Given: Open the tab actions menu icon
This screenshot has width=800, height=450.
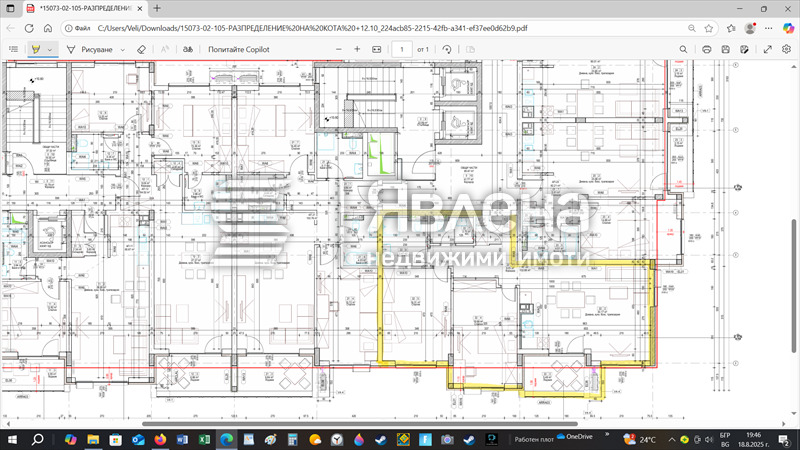Looking at the screenshot, I should pos(10,9).
